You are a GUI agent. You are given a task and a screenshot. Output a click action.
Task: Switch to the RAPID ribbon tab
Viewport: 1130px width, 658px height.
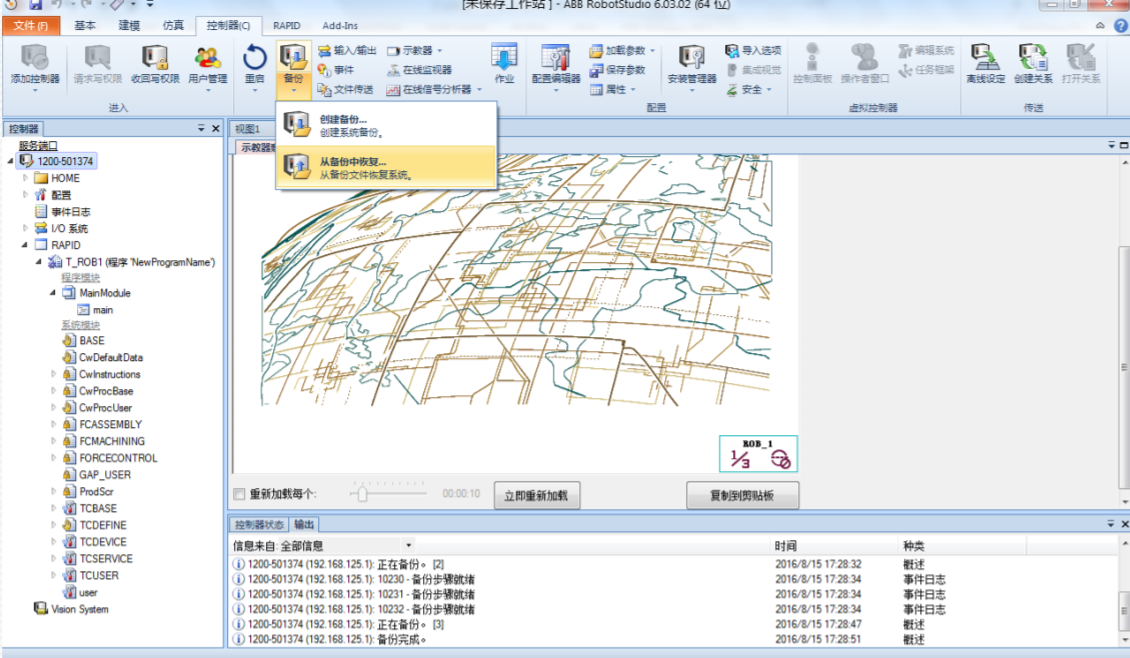[x=287, y=25]
